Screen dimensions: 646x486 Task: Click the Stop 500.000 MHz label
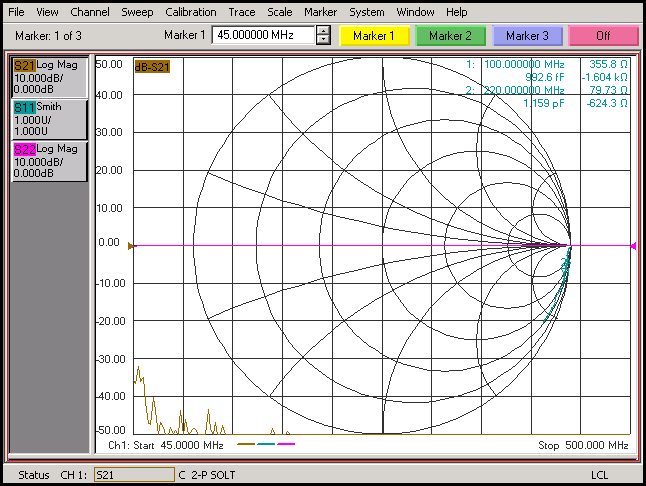(583, 445)
